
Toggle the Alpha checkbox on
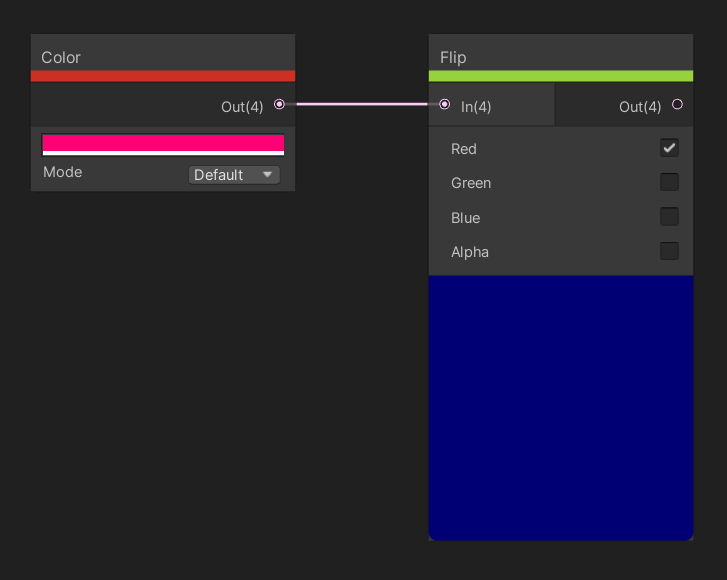(x=669, y=251)
